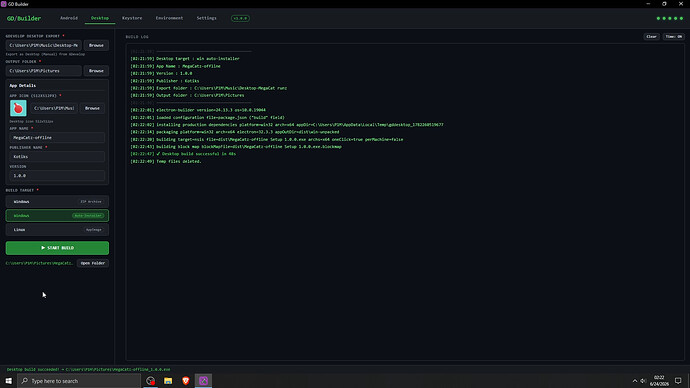This screenshot has height=388, width=690.
Task: Select Linux AppImage build target
Action: (x=57, y=230)
